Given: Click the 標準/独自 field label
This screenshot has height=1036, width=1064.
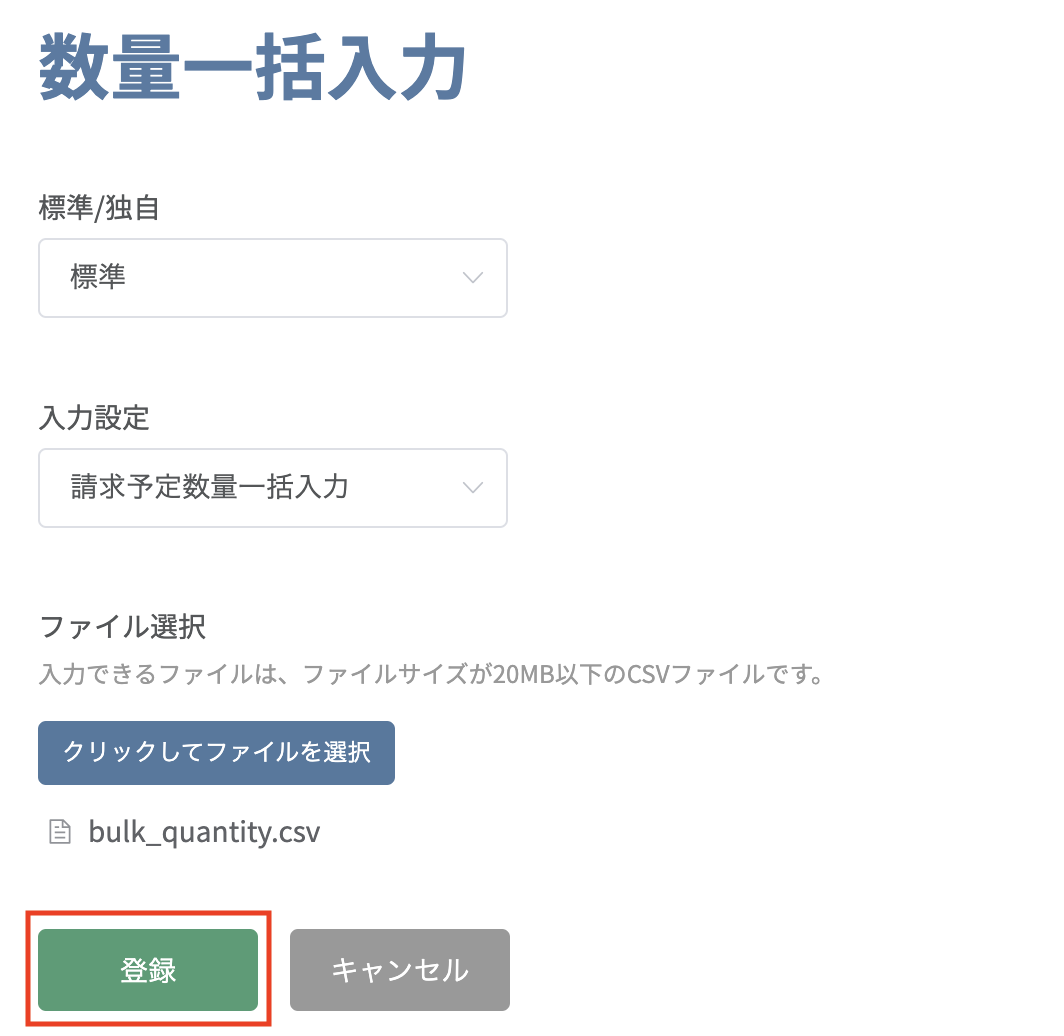Looking at the screenshot, I should point(99,208).
